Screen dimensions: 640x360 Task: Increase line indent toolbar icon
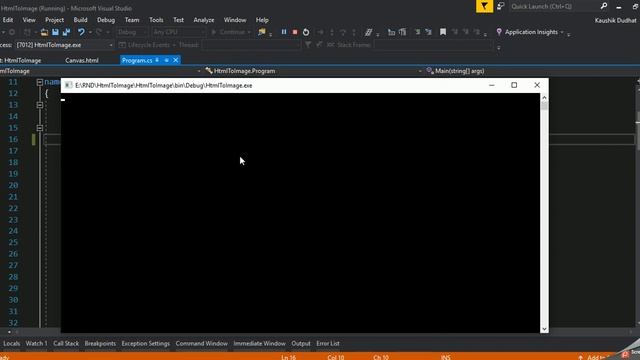[402, 32]
